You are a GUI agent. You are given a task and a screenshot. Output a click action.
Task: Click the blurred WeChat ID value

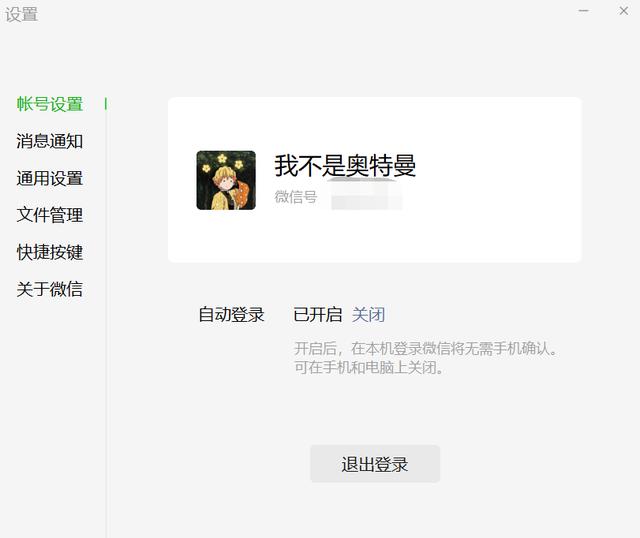366,195
